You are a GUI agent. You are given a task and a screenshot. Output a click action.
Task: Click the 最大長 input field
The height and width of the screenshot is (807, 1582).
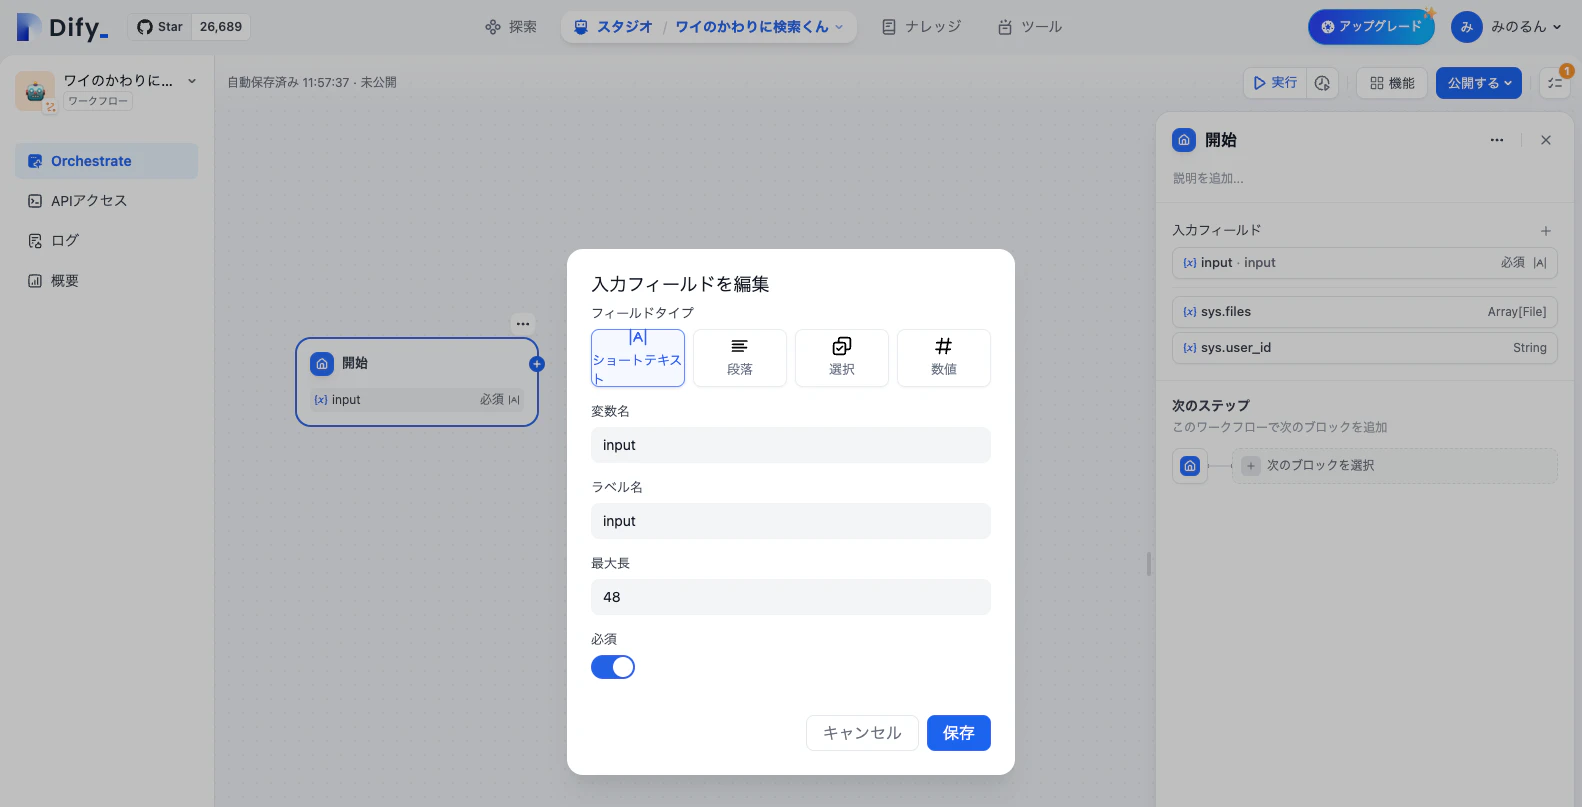pos(791,597)
